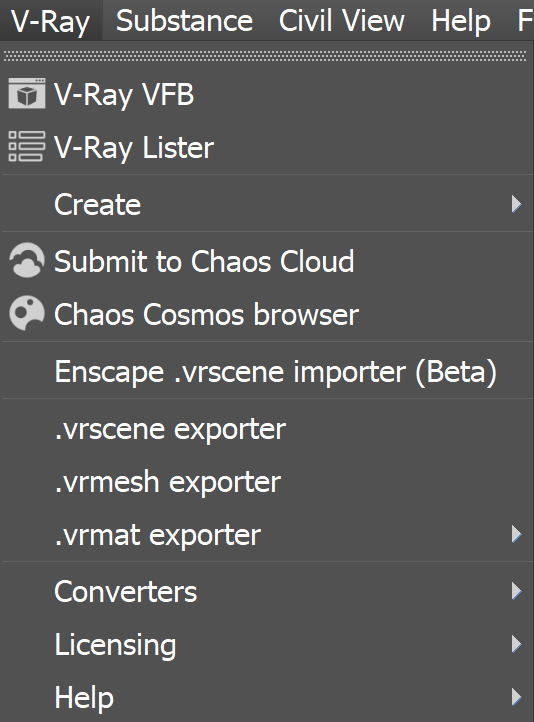Select Submit to Chaos Cloud entry
The image size is (534, 722).
(x=204, y=261)
